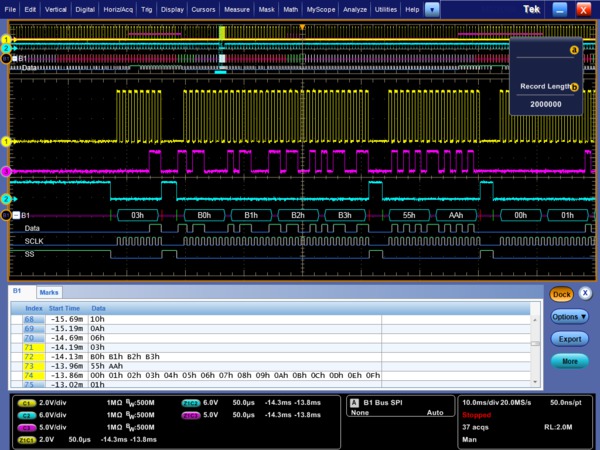Click the yellow channel 1 waveform handle
The image size is (600, 450).
5,142
